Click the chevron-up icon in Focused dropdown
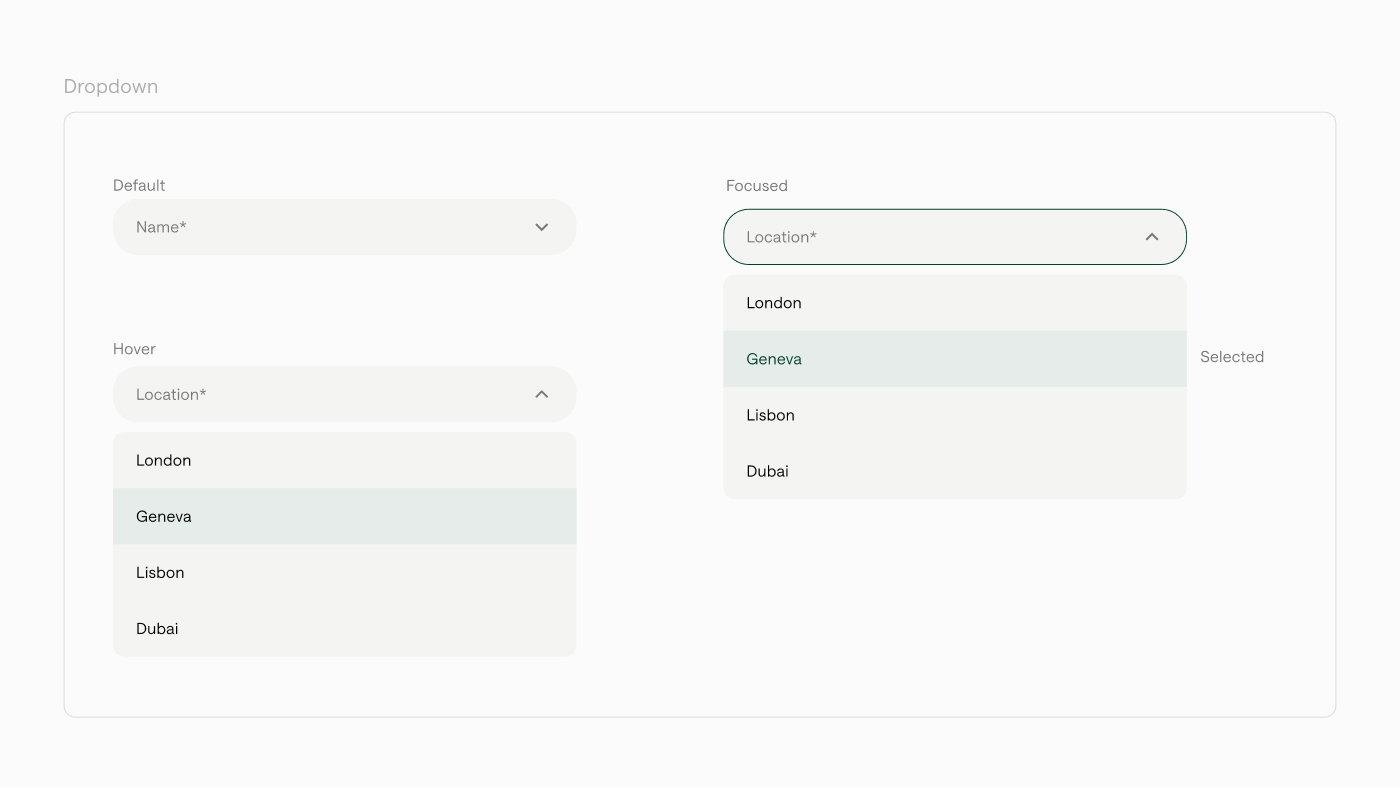 pos(1151,237)
